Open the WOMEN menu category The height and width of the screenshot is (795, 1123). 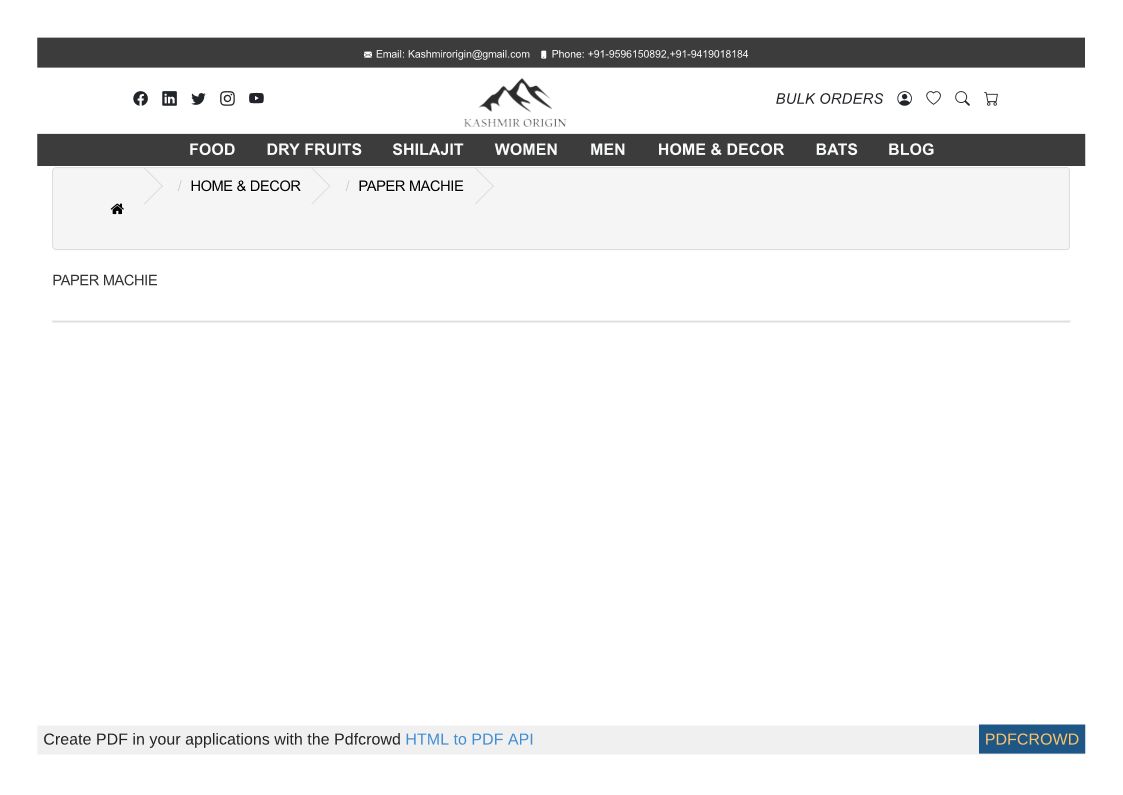point(526,149)
